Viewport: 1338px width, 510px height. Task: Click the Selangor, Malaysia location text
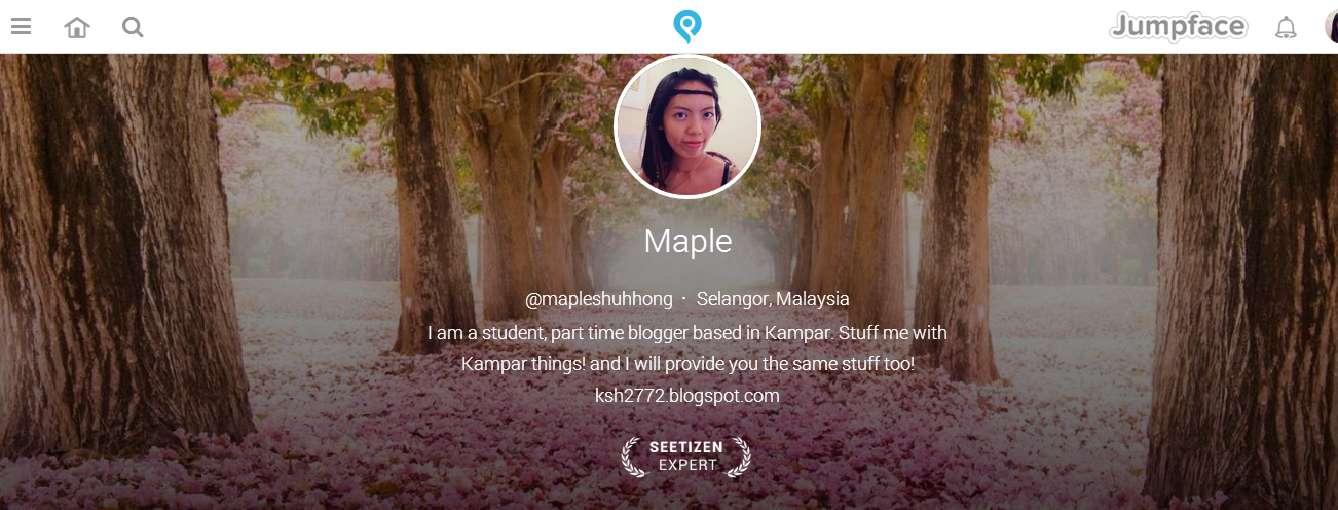pyautogui.click(x=773, y=299)
